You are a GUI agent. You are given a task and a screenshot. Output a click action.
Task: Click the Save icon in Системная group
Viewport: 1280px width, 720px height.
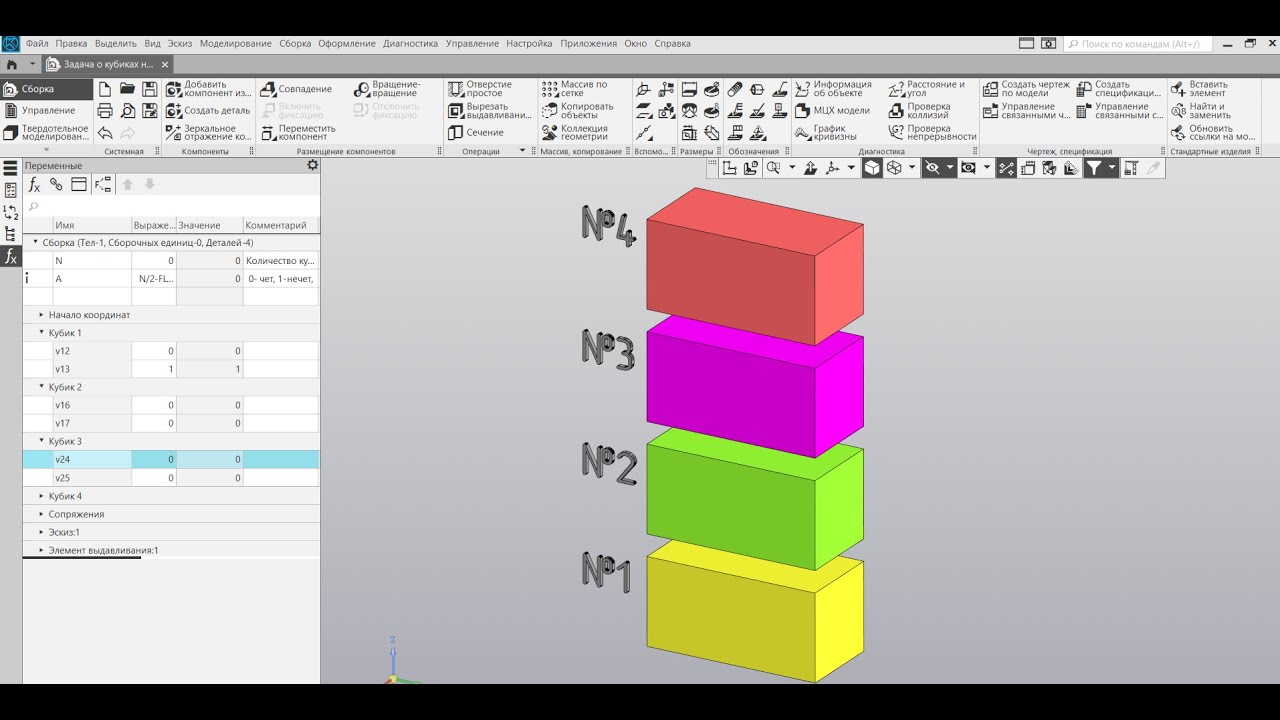(150, 89)
